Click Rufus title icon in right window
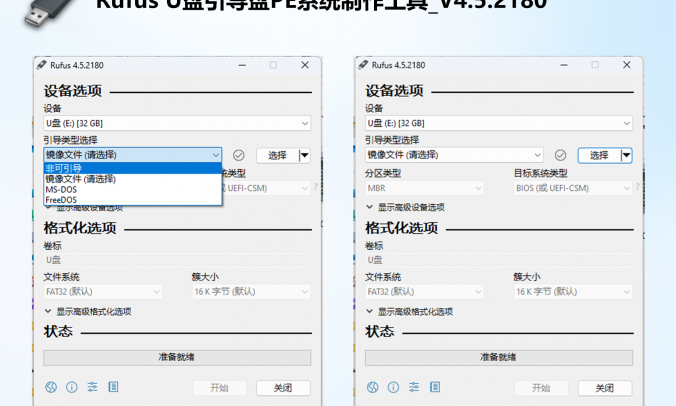 tap(363, 65)
